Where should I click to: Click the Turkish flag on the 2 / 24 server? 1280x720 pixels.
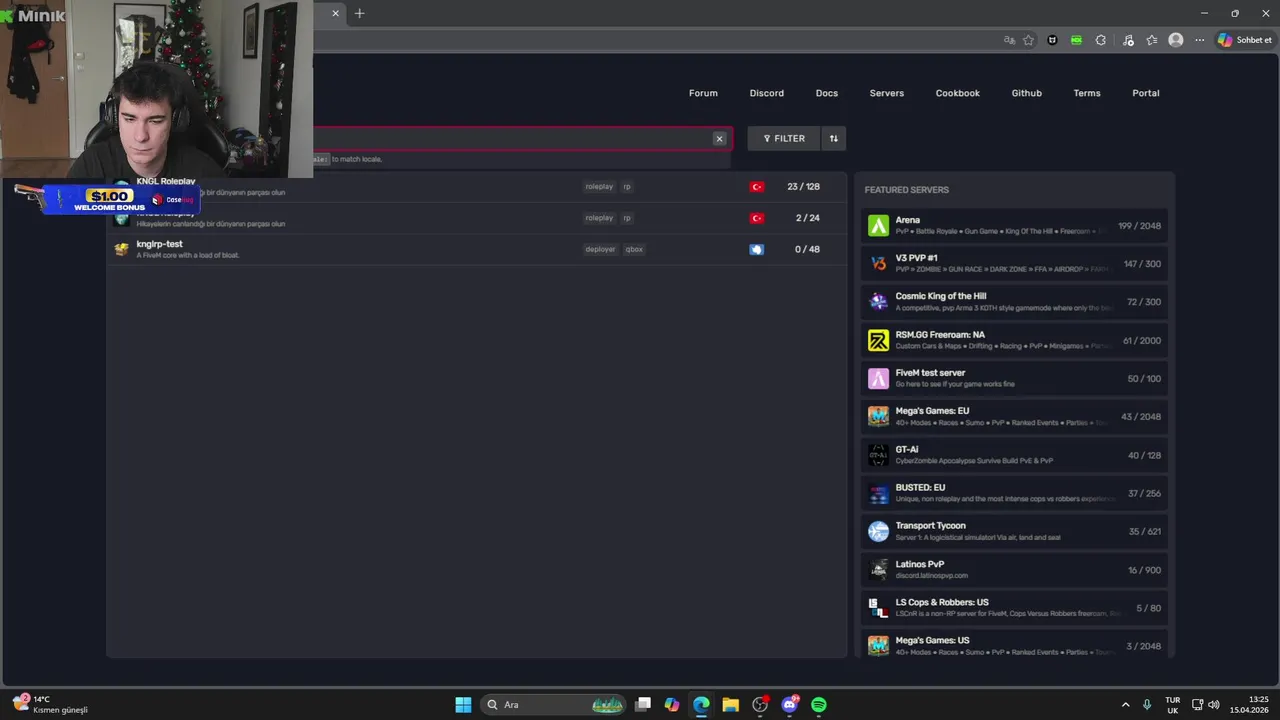click(757, 218)
